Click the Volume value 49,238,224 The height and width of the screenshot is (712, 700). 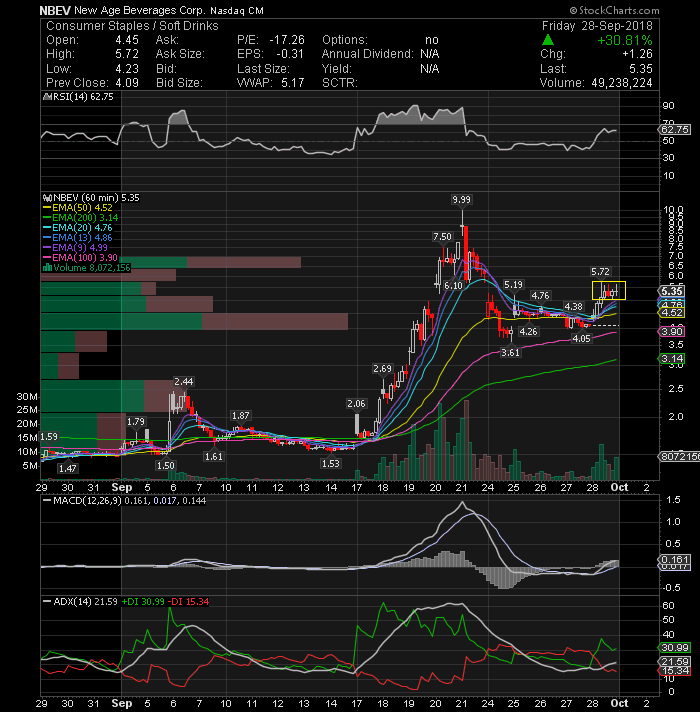click(x=621, y=83)
